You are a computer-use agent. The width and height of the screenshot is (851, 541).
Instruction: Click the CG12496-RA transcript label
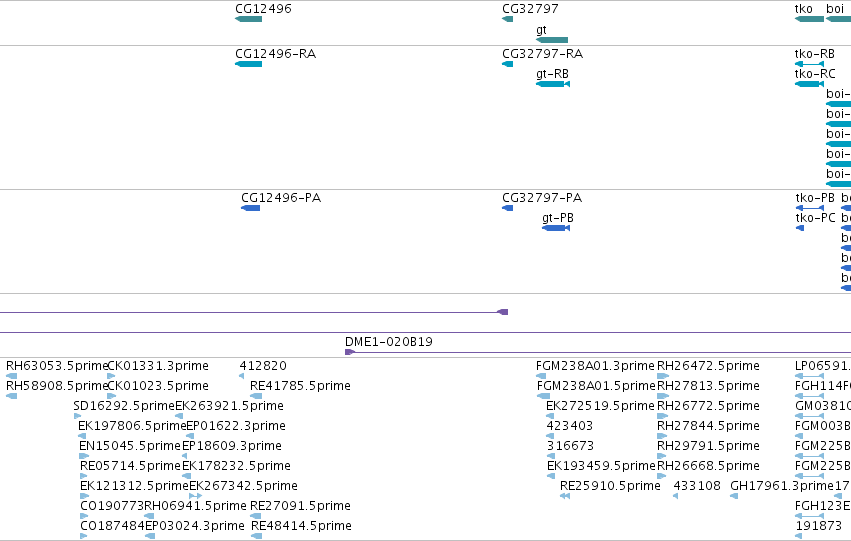coord(276,54)
